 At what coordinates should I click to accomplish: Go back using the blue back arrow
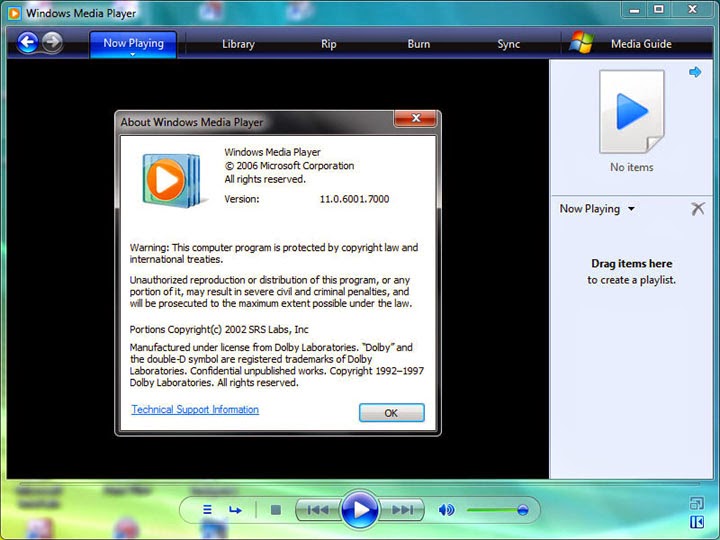click(28, 43)
